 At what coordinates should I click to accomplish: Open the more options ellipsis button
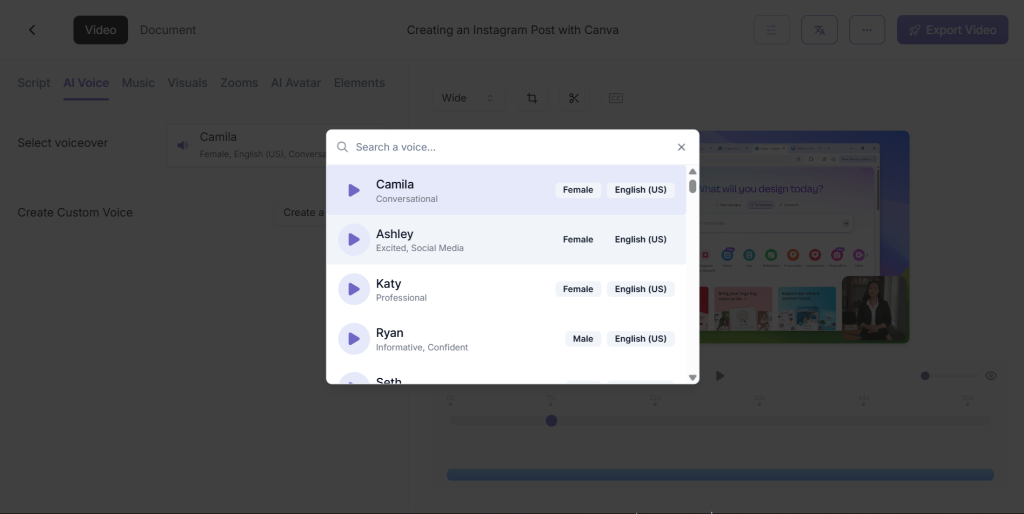tap(867, 30)
